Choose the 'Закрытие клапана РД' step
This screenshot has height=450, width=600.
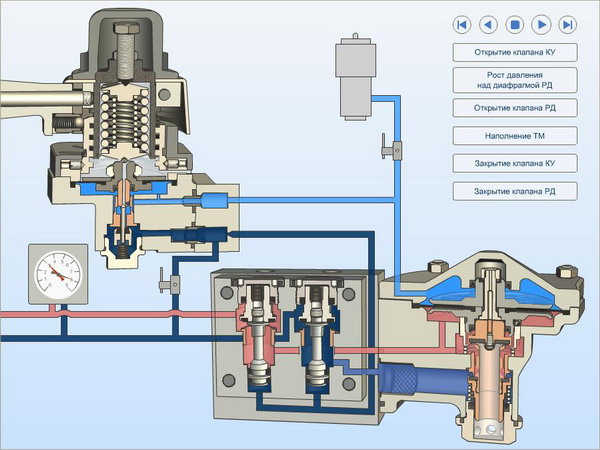click(x=515, y=191)
